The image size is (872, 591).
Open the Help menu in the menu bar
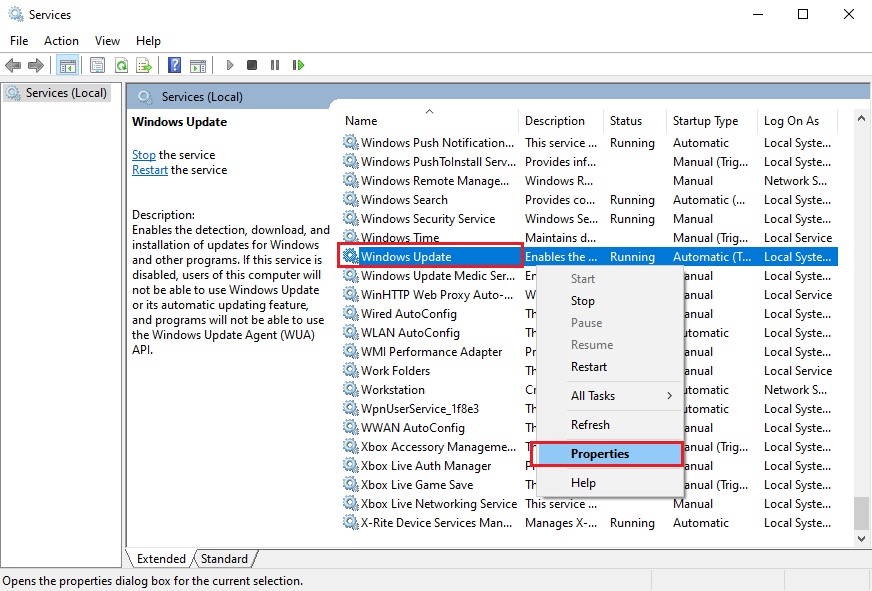pyautogui.click(x=148, y=41)
